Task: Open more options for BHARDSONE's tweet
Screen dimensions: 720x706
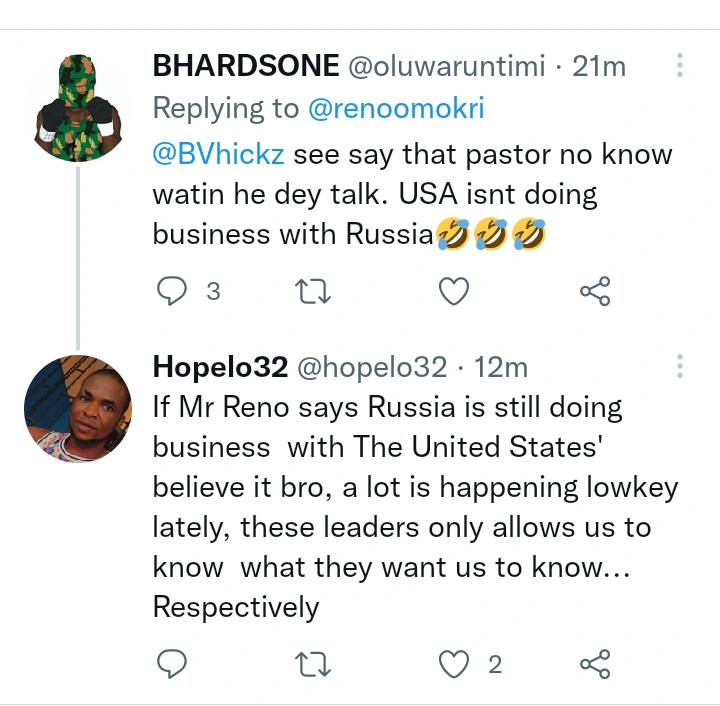Action: tap(680, 67)
